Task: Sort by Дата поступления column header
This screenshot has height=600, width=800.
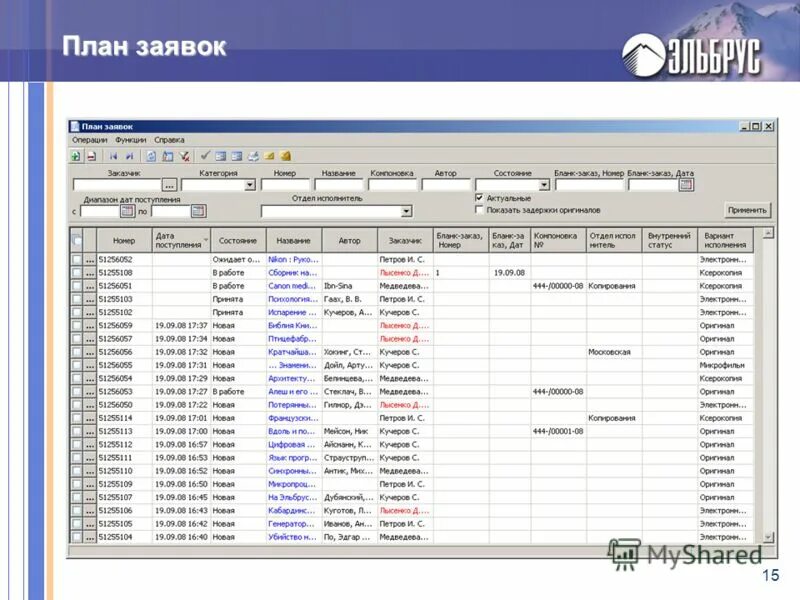Action: pyautogui.click(x=181, y=240)
